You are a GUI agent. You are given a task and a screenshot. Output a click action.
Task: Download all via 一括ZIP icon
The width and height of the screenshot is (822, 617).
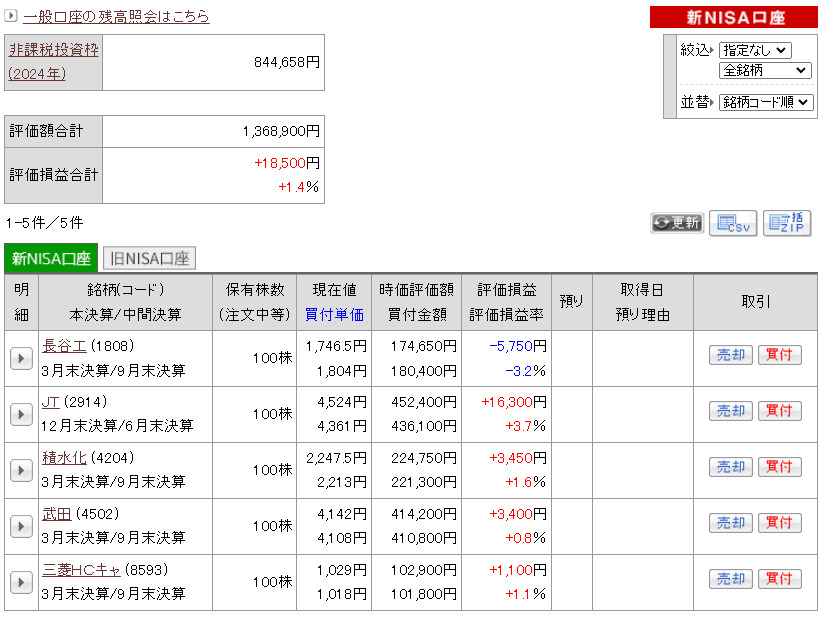point(786,223)
